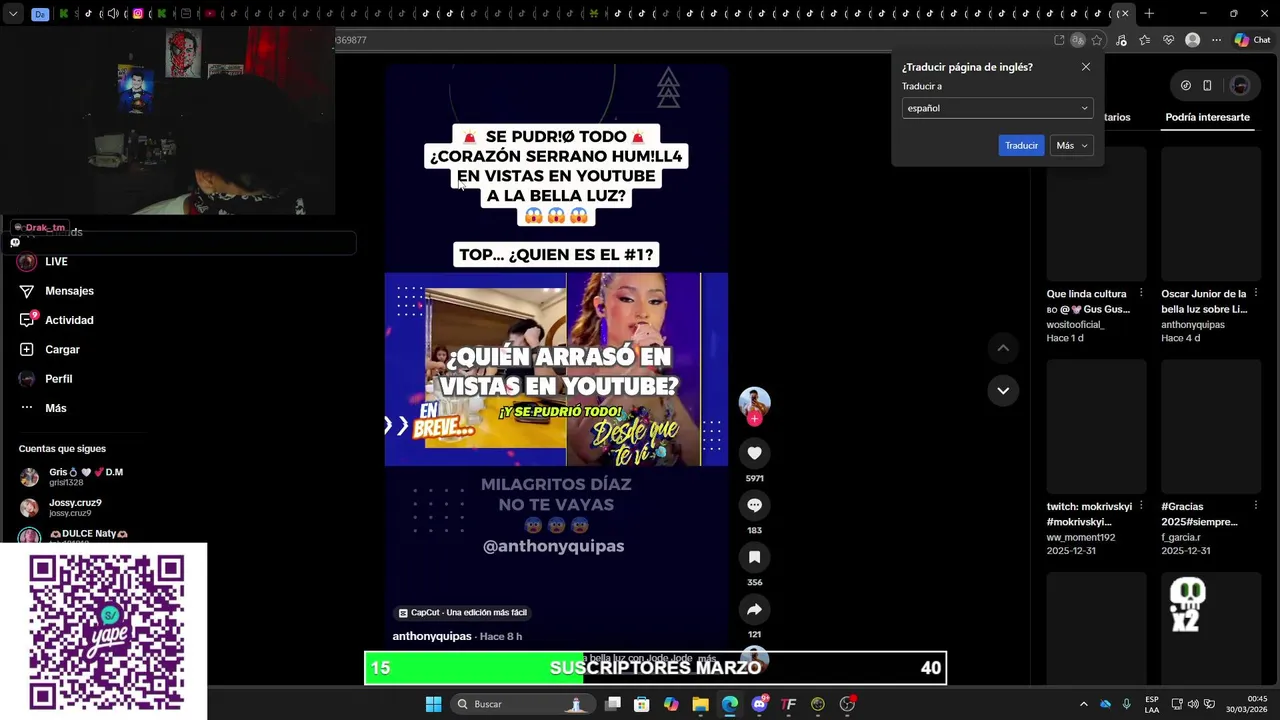Open the browser profile avatar
The height and width of the screenshot is (720, 1280).
(1192, 40)
